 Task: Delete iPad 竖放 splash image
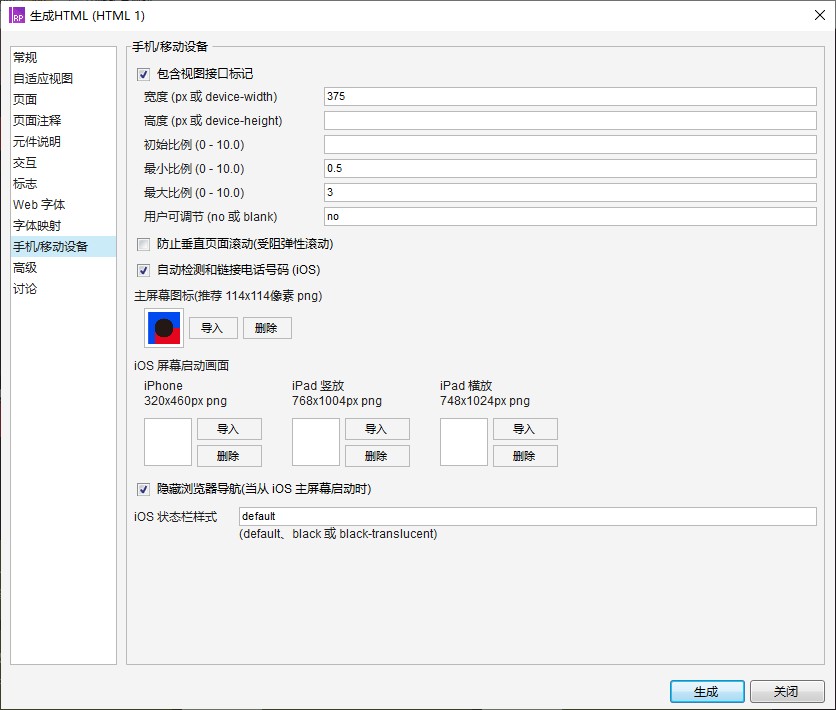(x=377, y=456)
